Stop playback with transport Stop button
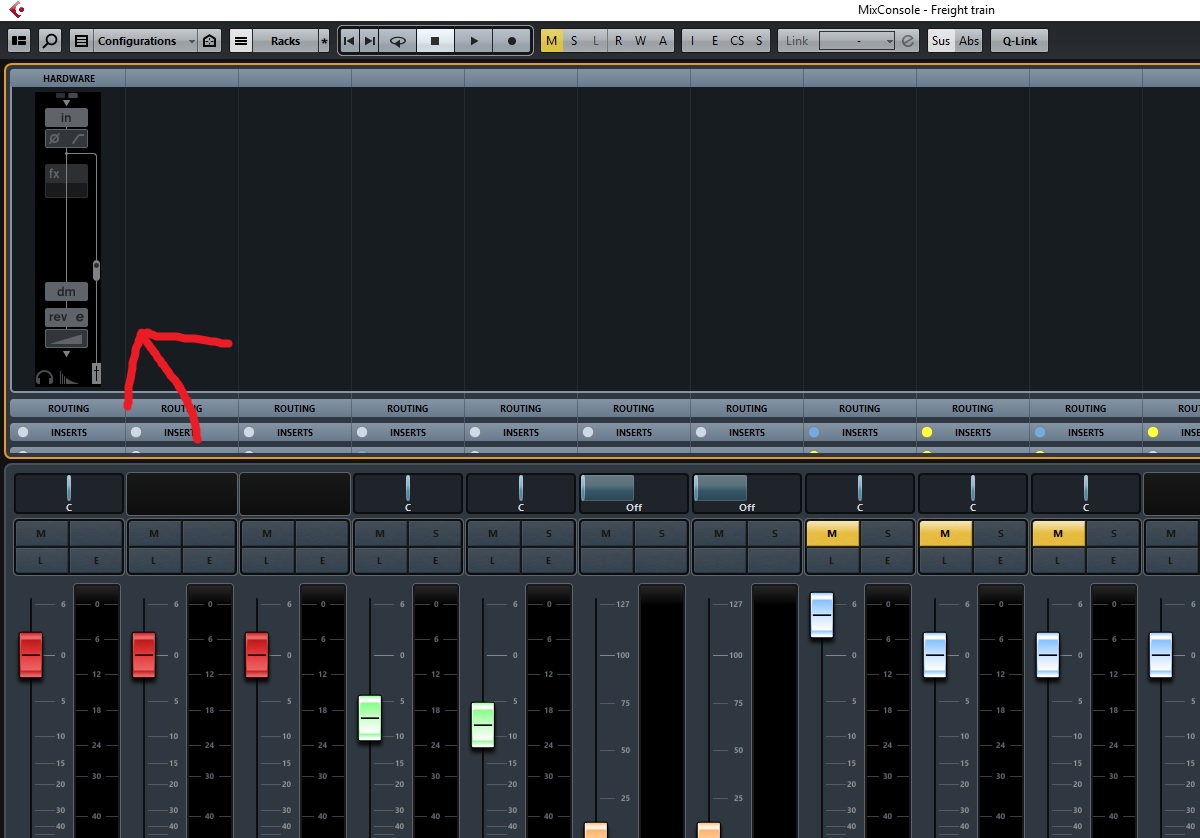This screenshot has height=838, width=1200. pos(435,41)
